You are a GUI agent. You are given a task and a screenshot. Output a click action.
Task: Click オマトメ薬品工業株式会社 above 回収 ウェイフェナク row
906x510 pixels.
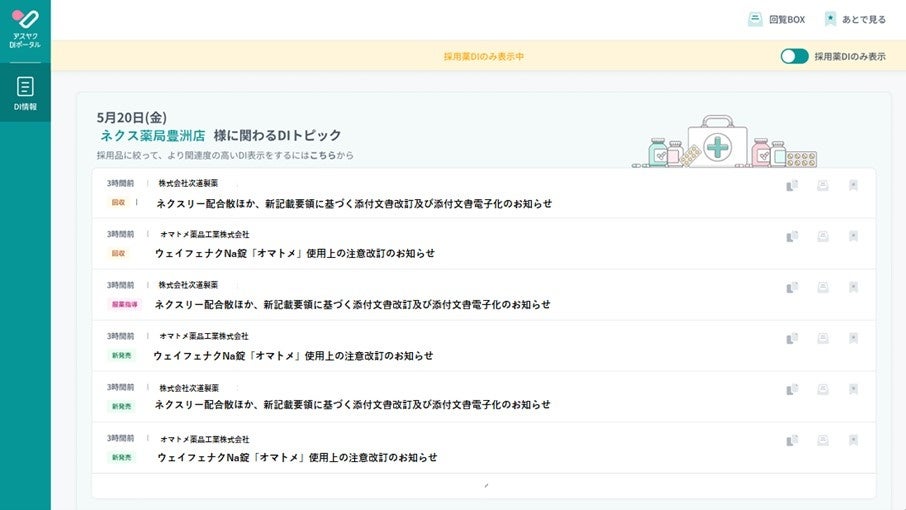205,234
